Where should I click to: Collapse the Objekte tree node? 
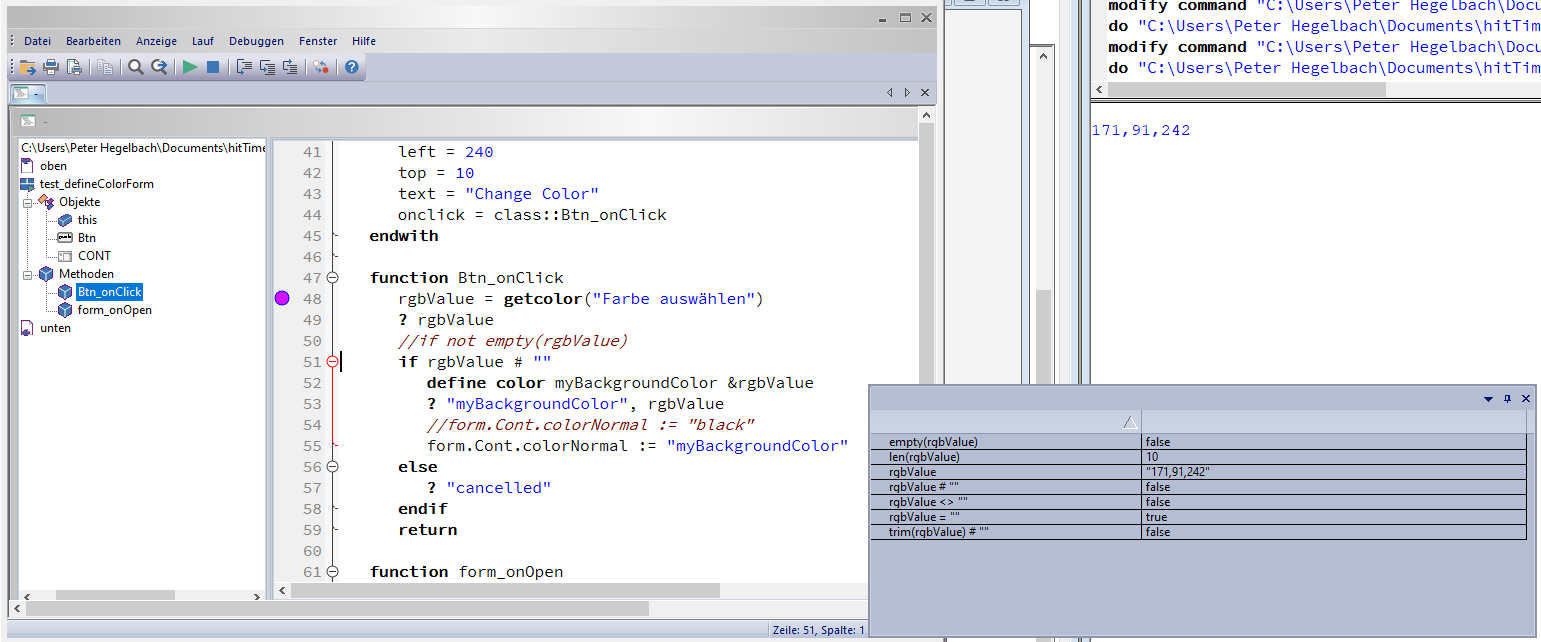pyautogui.click(x=29, y=202)
